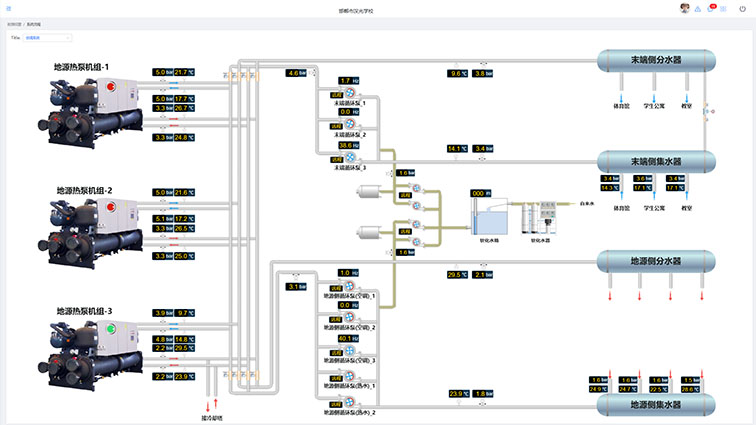Select the 末端循环泵_3 pump icon
The image size is (756, 425).
click(x=350, y=158)
